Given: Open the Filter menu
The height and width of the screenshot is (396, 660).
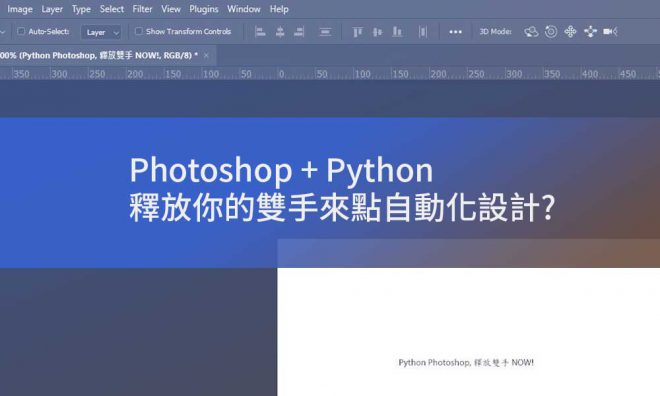Looking at the screenshot, I should tap(142, 9).
